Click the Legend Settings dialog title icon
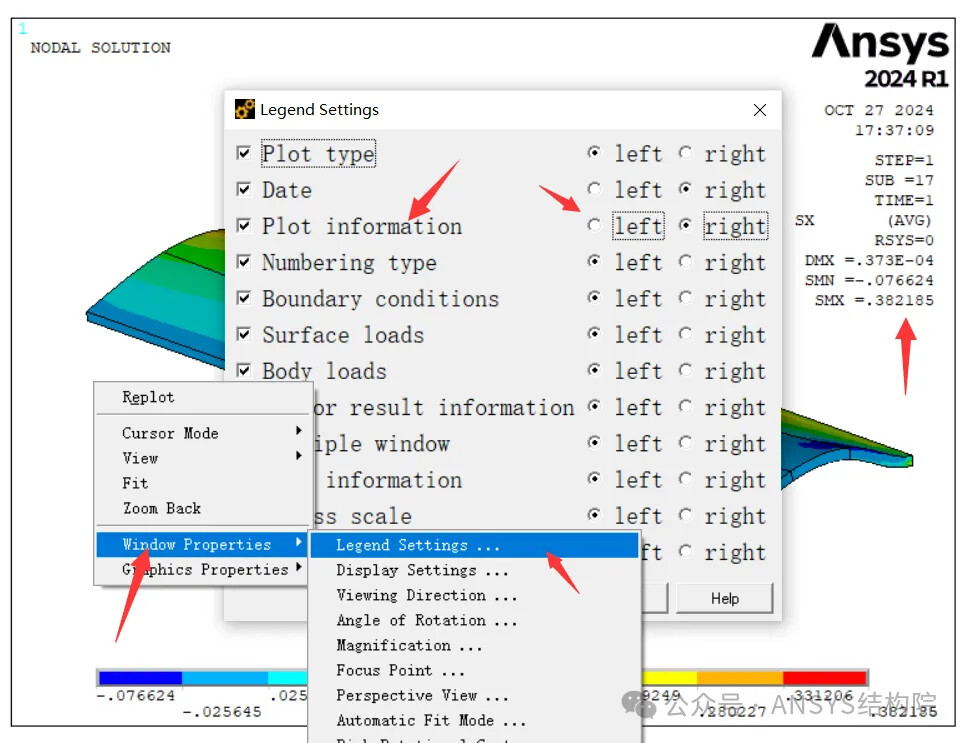The width and height of the screenshot is (967, 743). click(244, 110)
